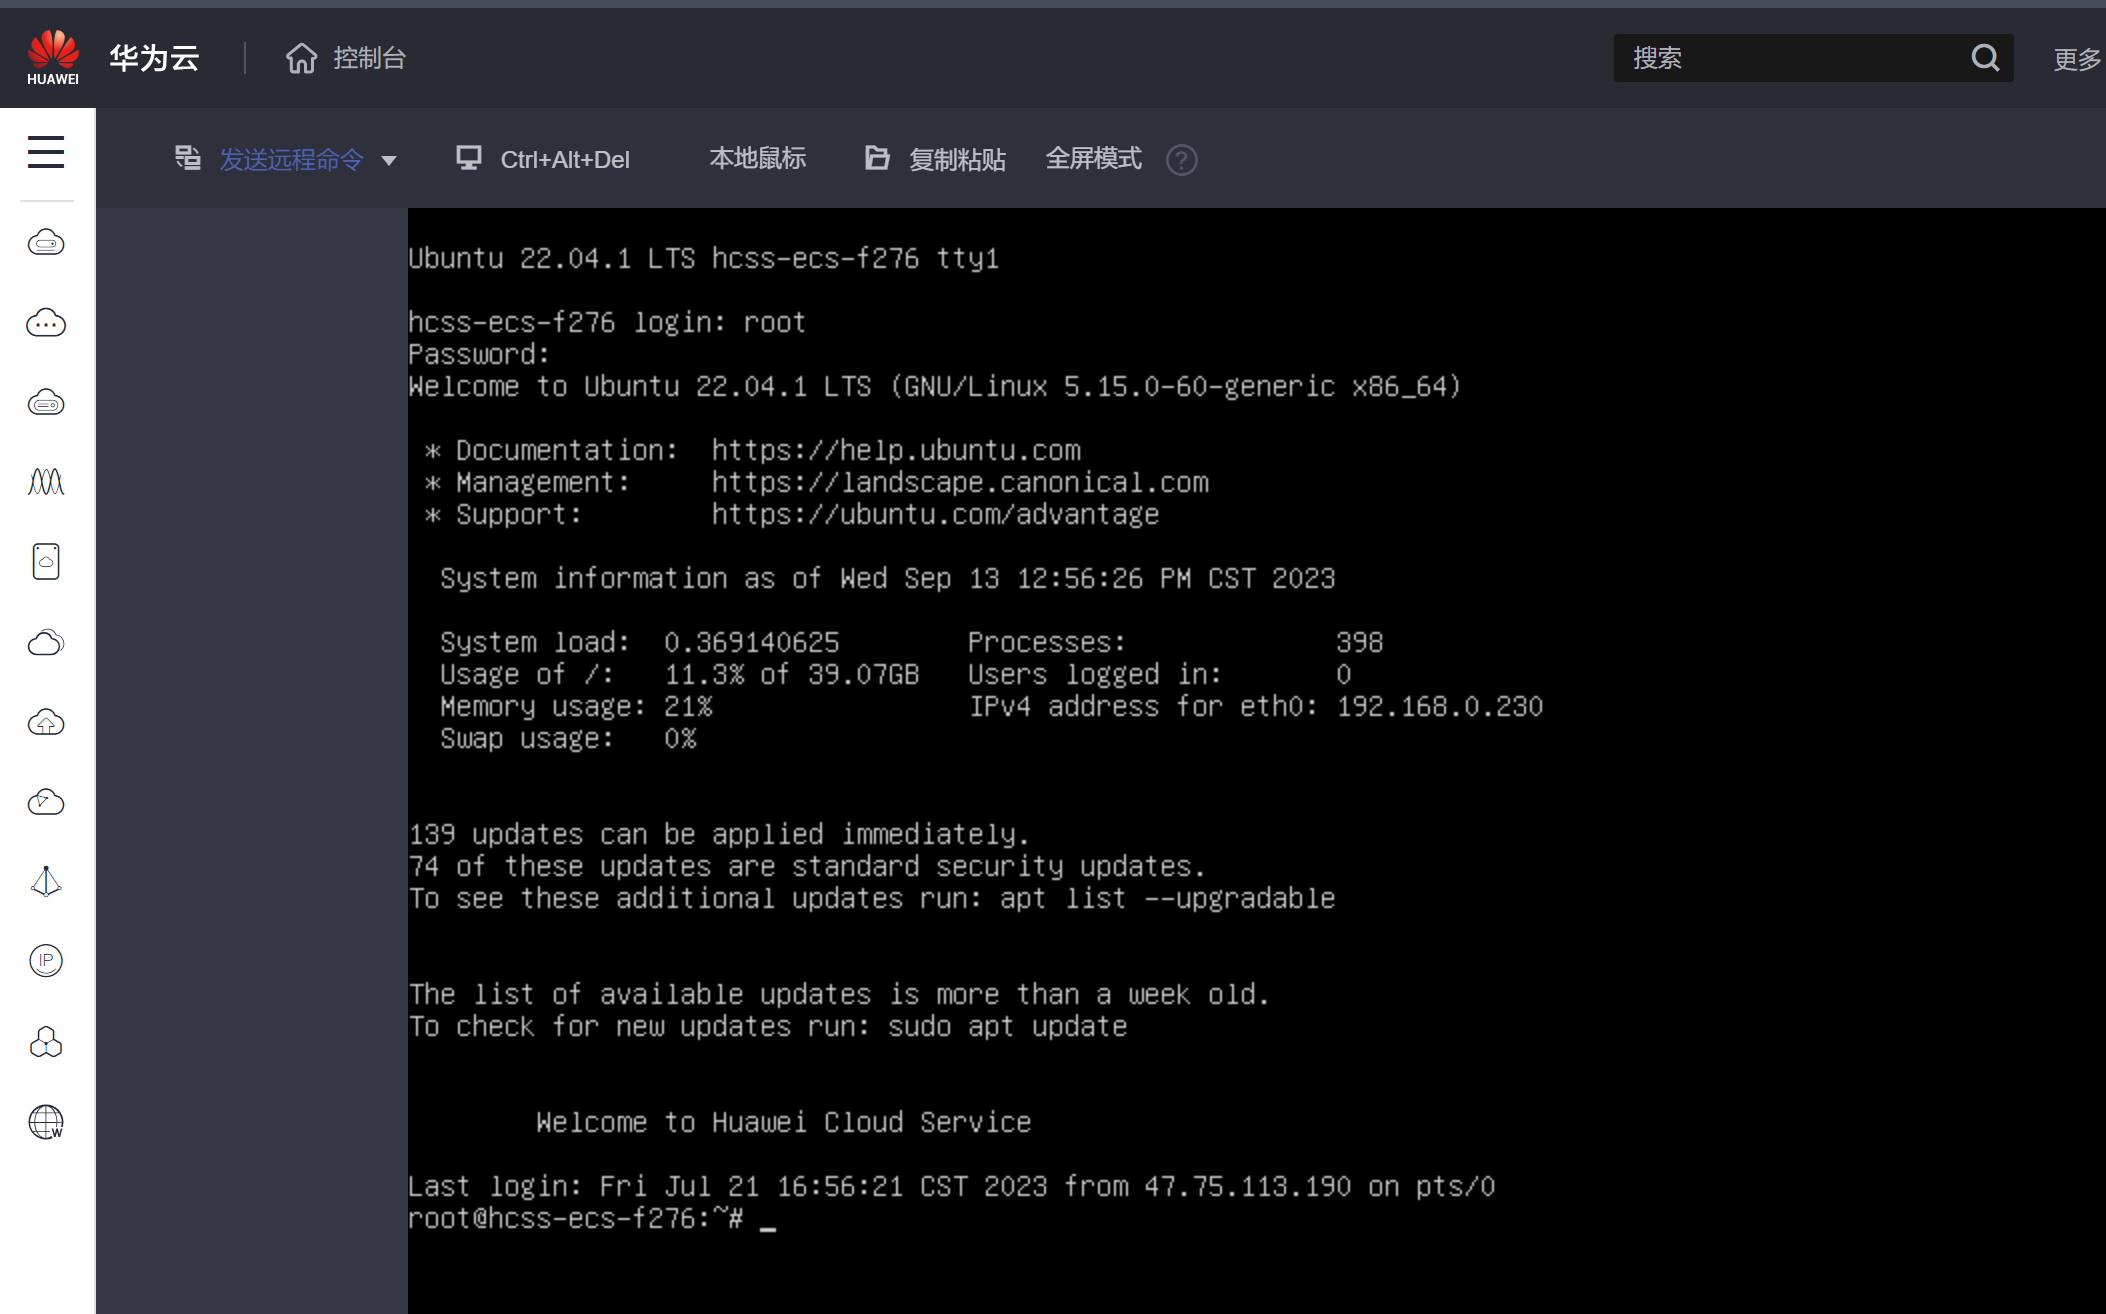
Task: Click the help question mark icon
Action: click(x=1182, y=160)
